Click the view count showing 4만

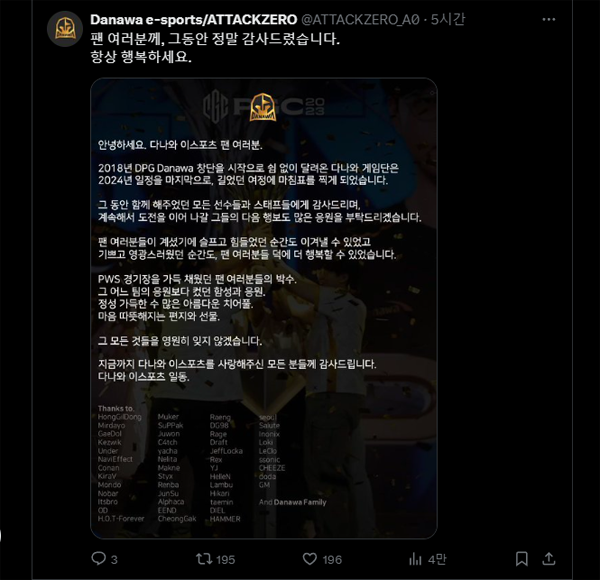pyautogui.click(x=437, y=560)
